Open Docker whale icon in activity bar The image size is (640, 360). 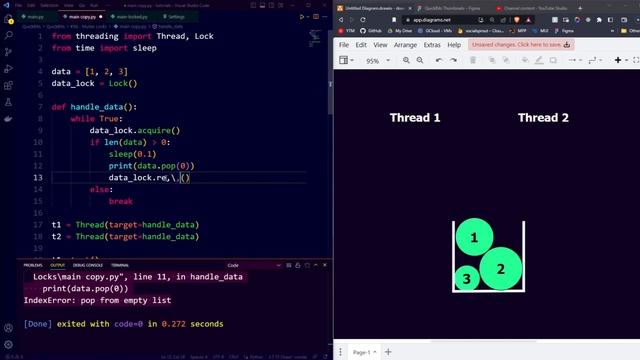click(x=8, y=119)
